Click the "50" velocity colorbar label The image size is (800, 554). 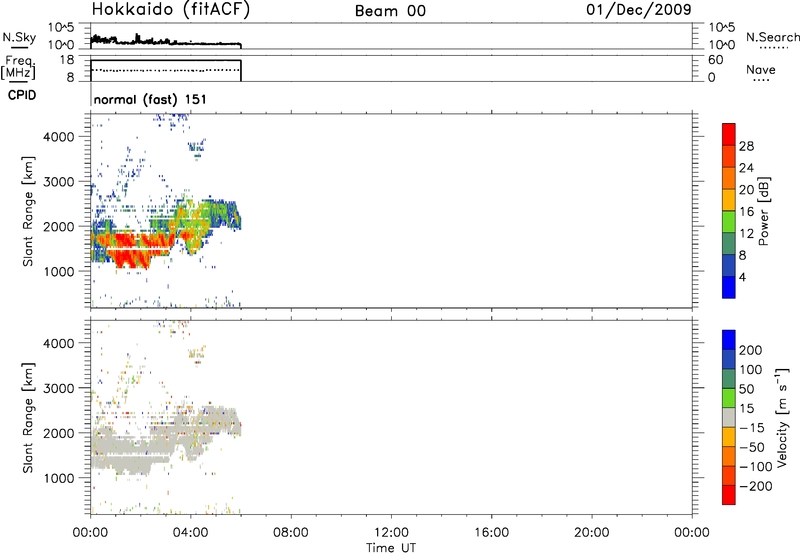coord(746,389)
